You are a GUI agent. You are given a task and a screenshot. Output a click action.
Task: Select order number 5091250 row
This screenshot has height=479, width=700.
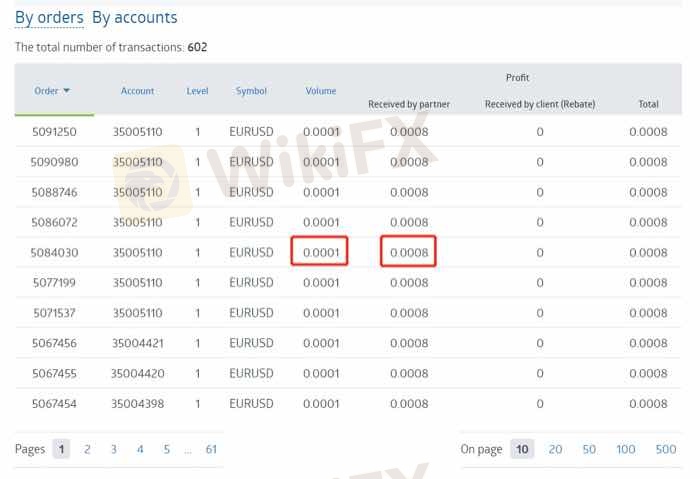(54, 132)
